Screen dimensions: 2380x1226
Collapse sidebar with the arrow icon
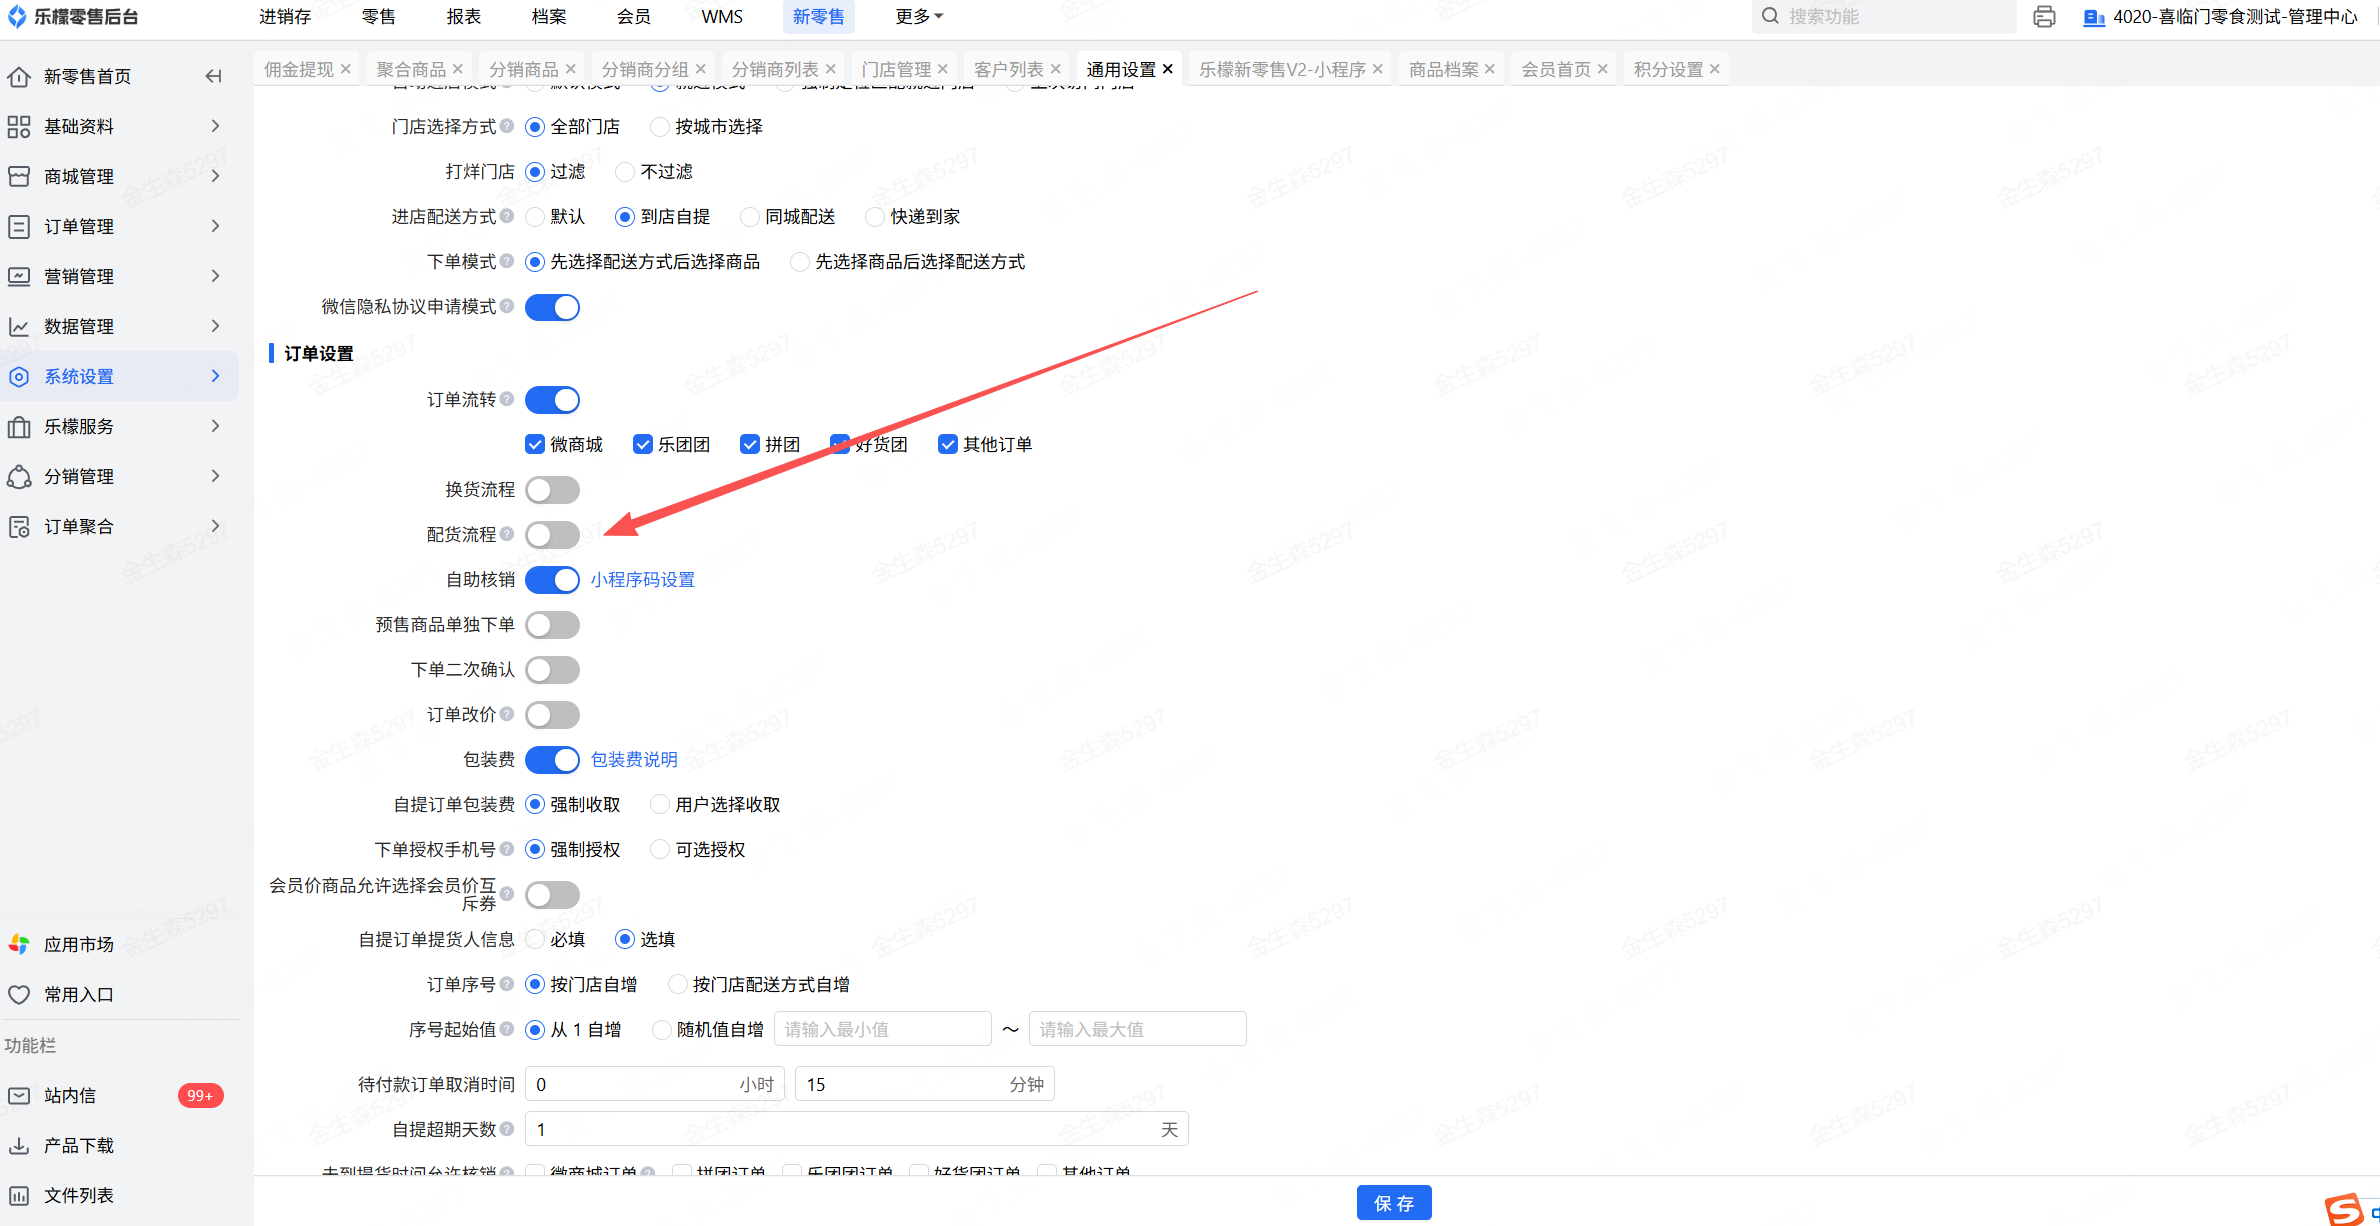pyautogui.click(x=213, y=76)
